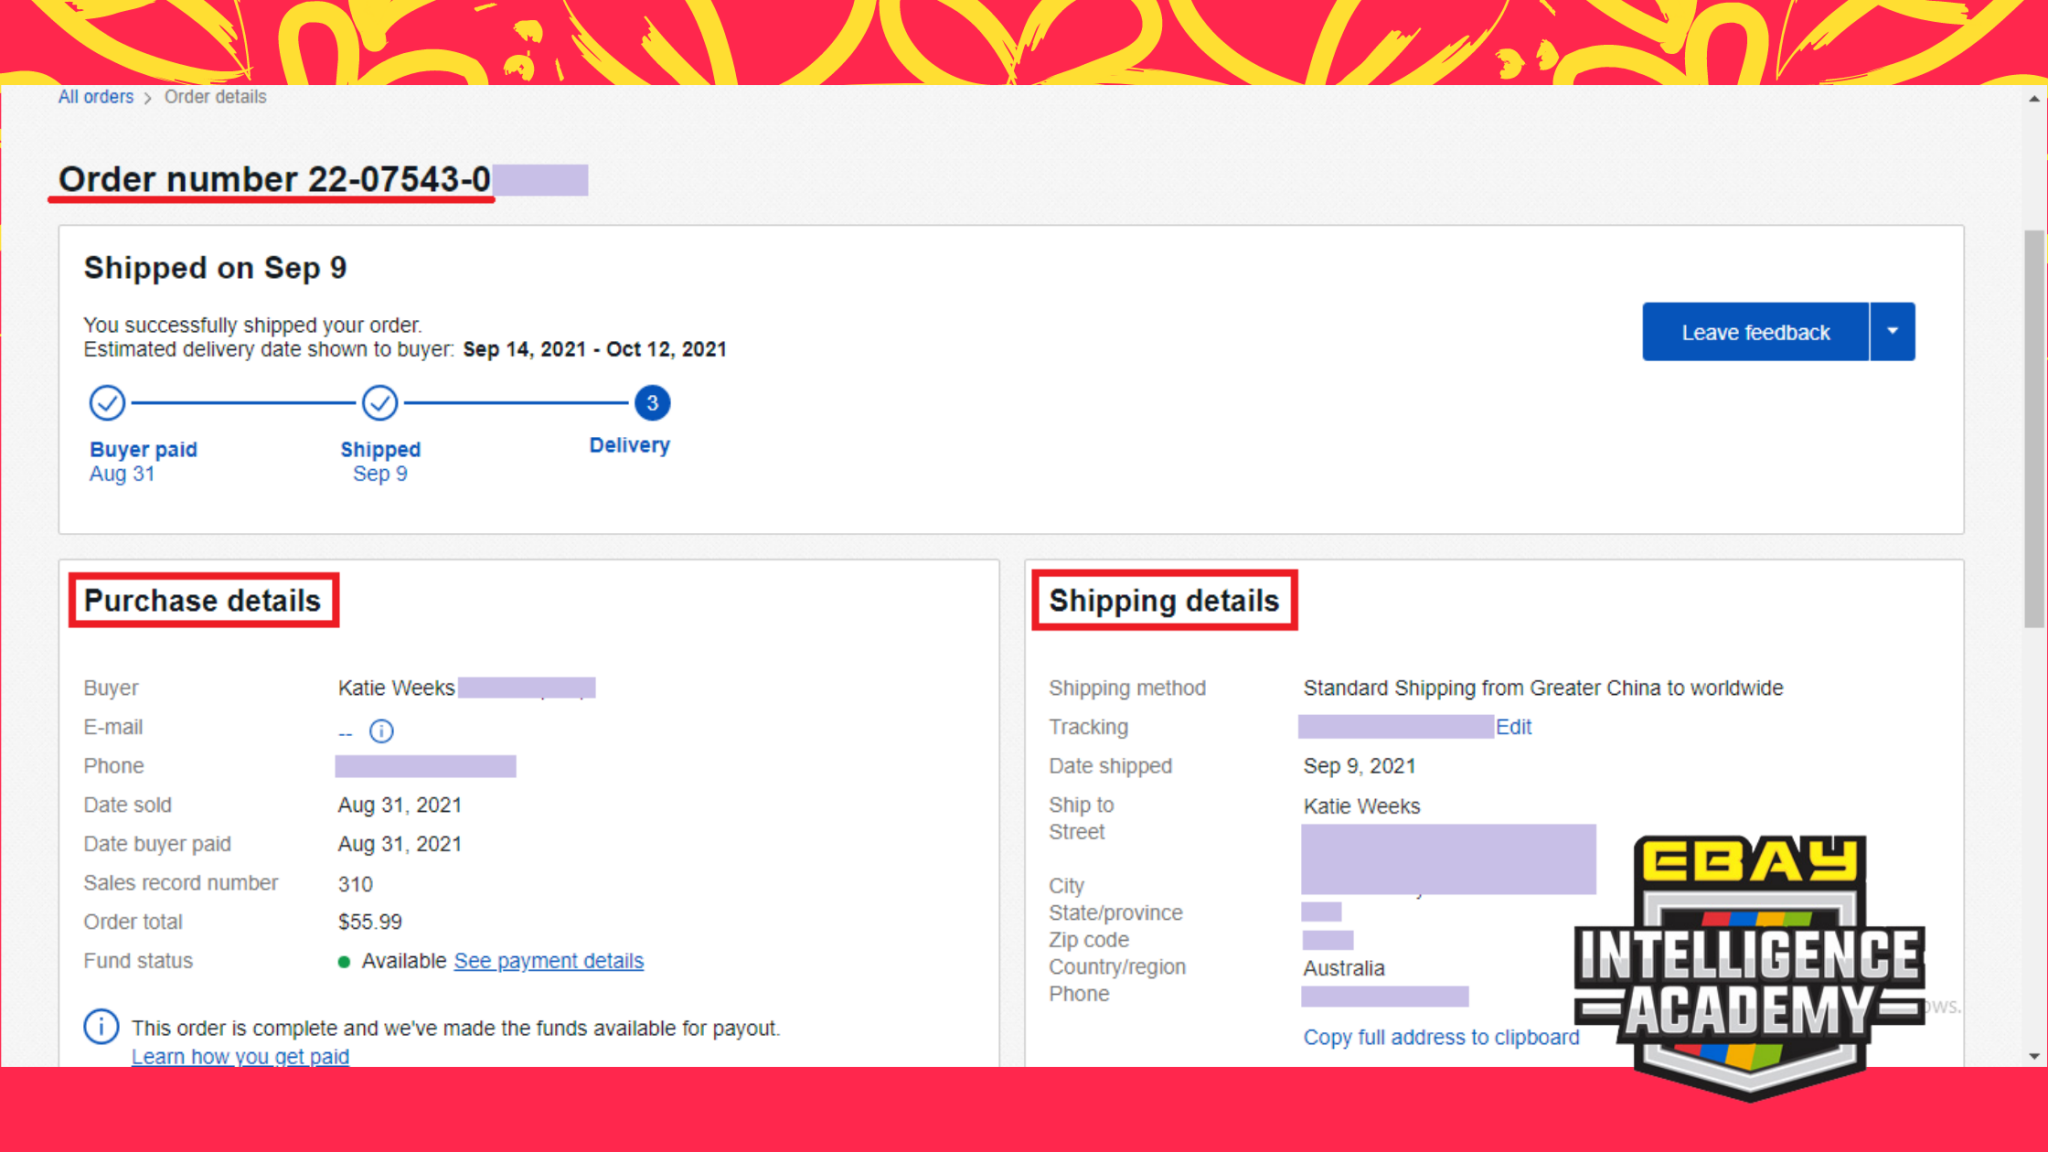Click the Order details breadcrumb text
Image resolution: width=2048 pixels, height=1152 pixels.
pos(215,97)
